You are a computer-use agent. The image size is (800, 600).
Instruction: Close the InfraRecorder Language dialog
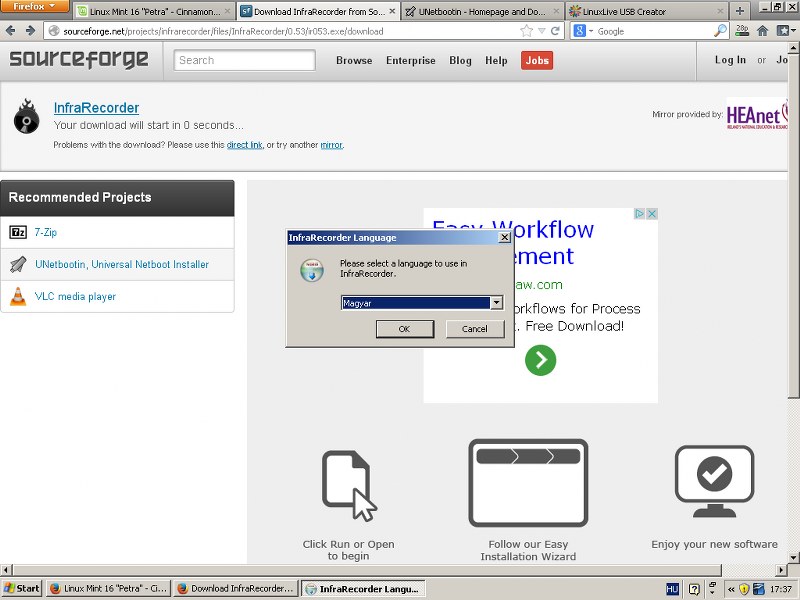[x=504, y=237]
